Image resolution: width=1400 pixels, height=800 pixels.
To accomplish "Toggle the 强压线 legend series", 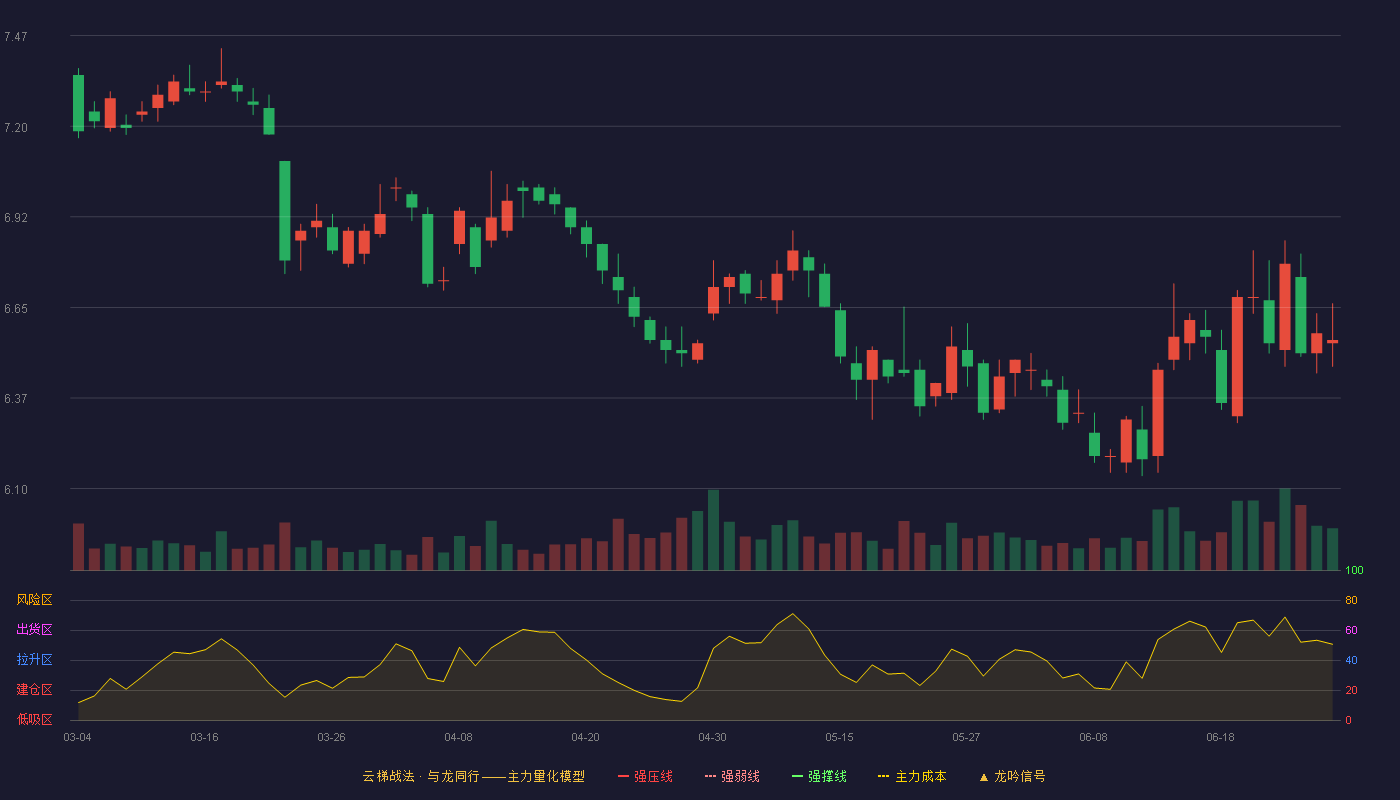I will pyautogui.click(x=645, y=776).
